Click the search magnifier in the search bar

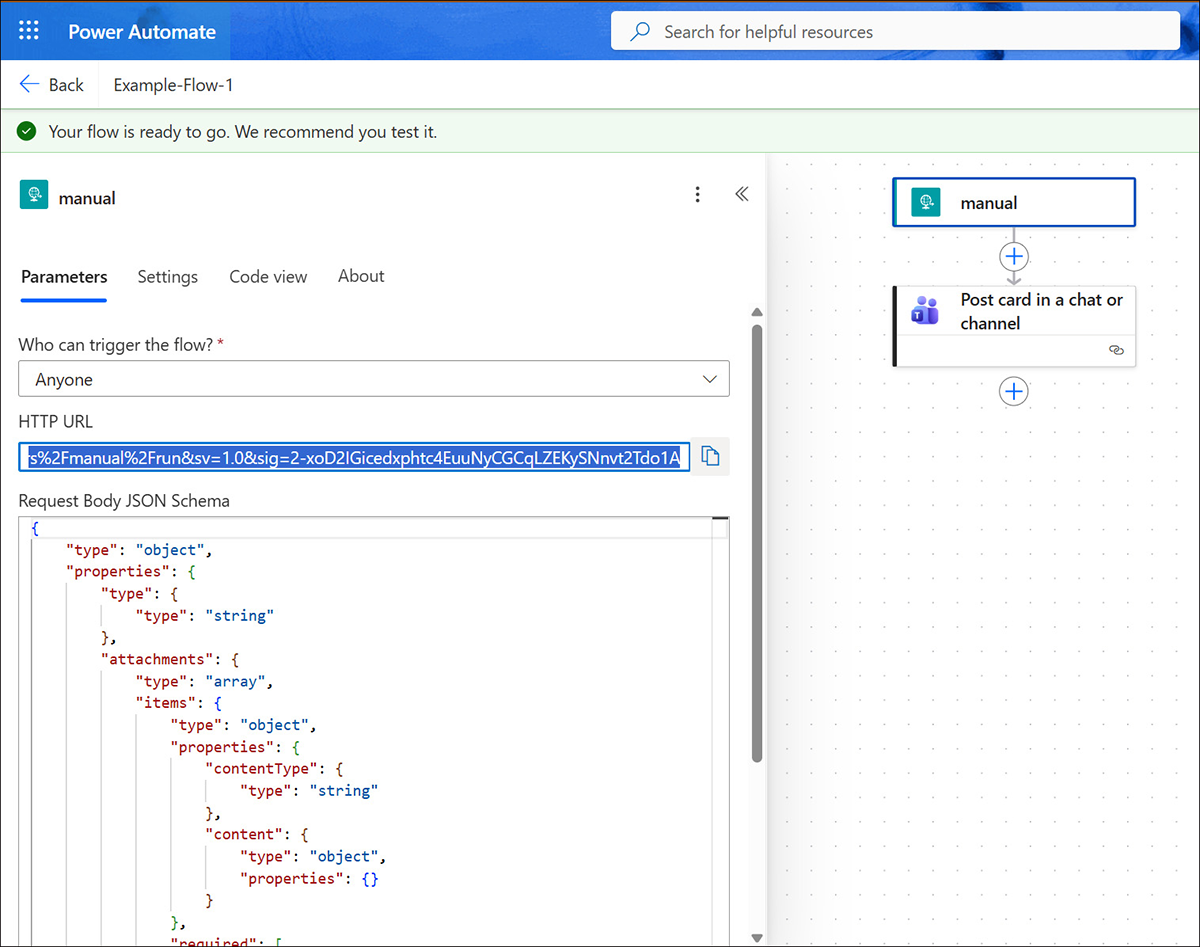coord(639,31)
